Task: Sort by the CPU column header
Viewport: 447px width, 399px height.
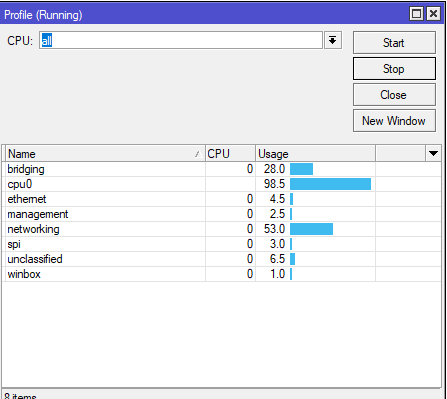Action: click(230, 154)
